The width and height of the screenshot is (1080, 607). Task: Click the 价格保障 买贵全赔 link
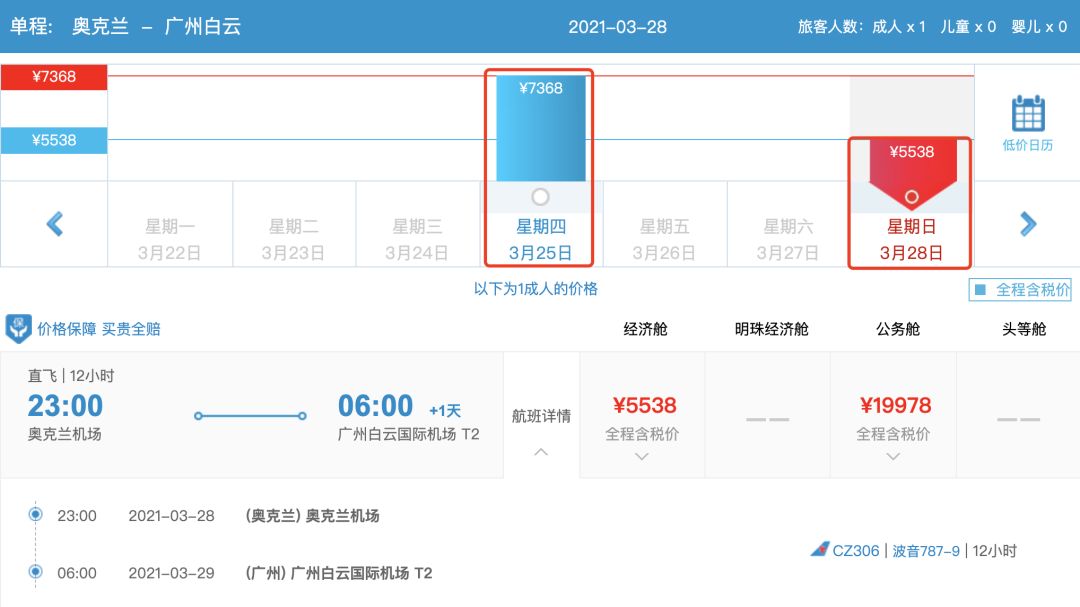(x=99, y=328)
